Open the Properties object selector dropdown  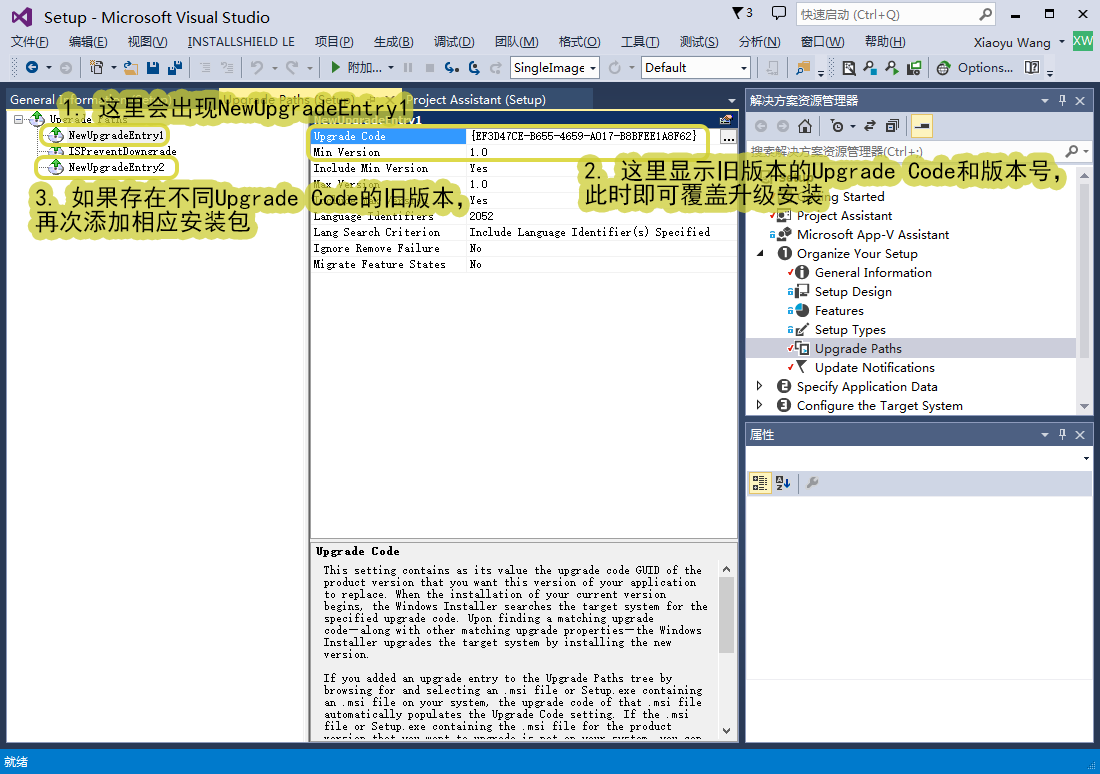1086,458
